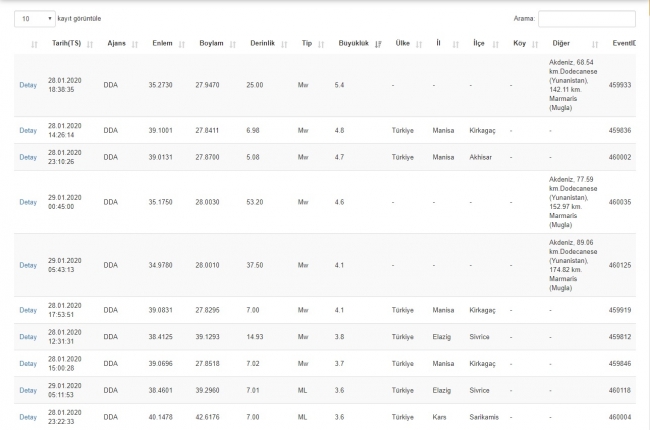Click Detay for 29.01.2020 00:45:00 event
This screenshot has height=430, width=650.
coord(28,202)
